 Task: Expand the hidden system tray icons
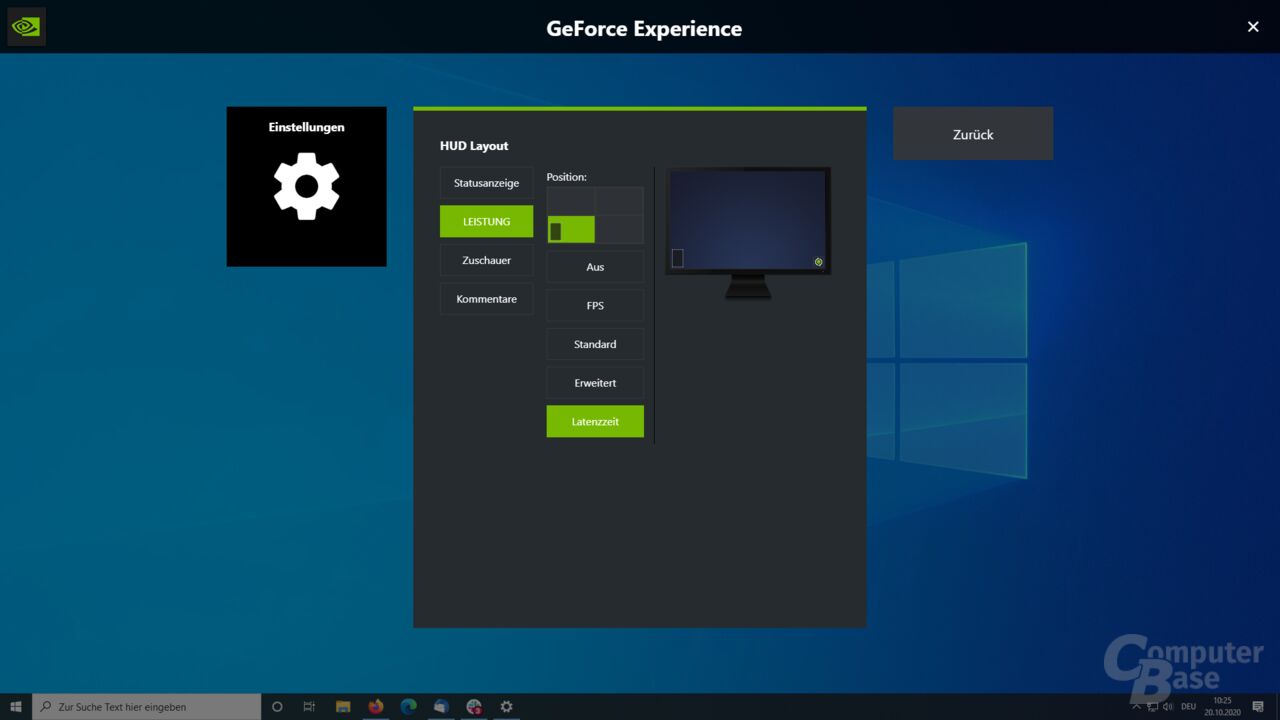1135,706
